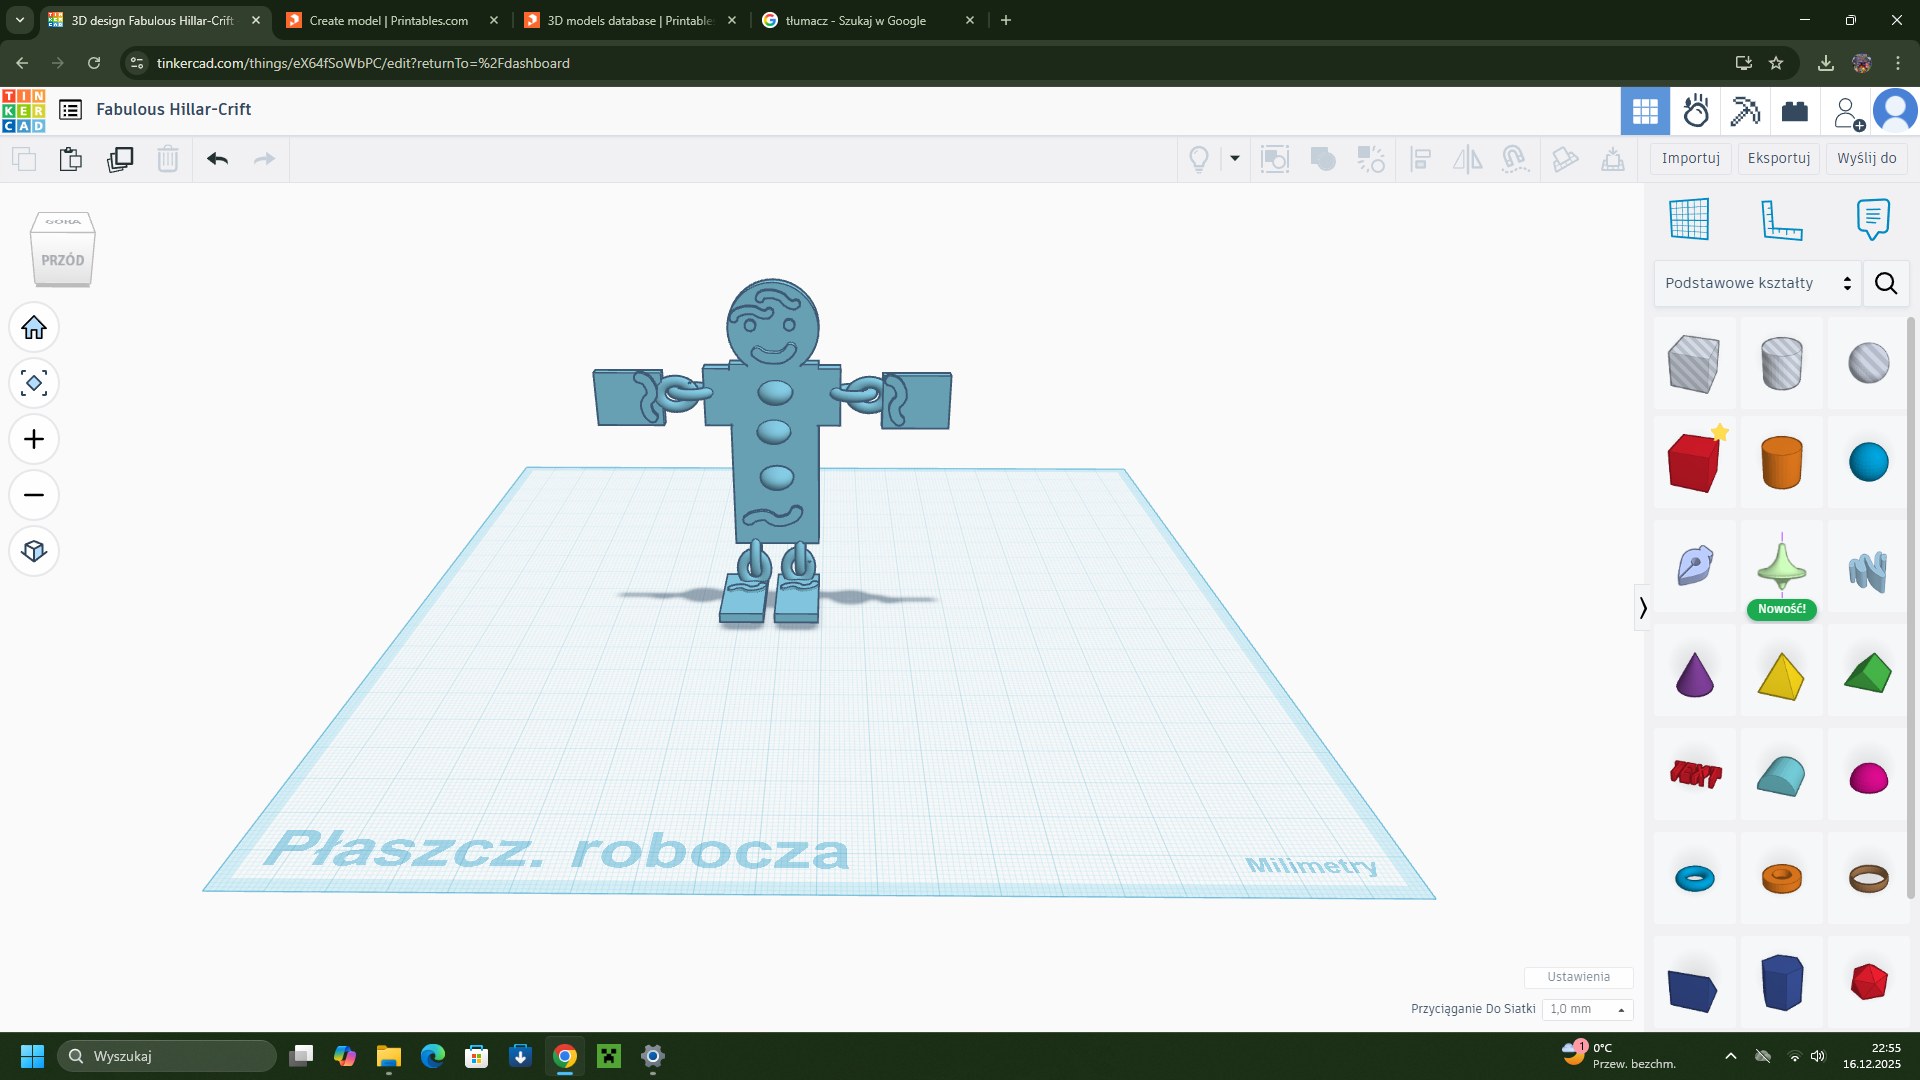Click the duplicate and repeat icon

click(x=120, y=159)
